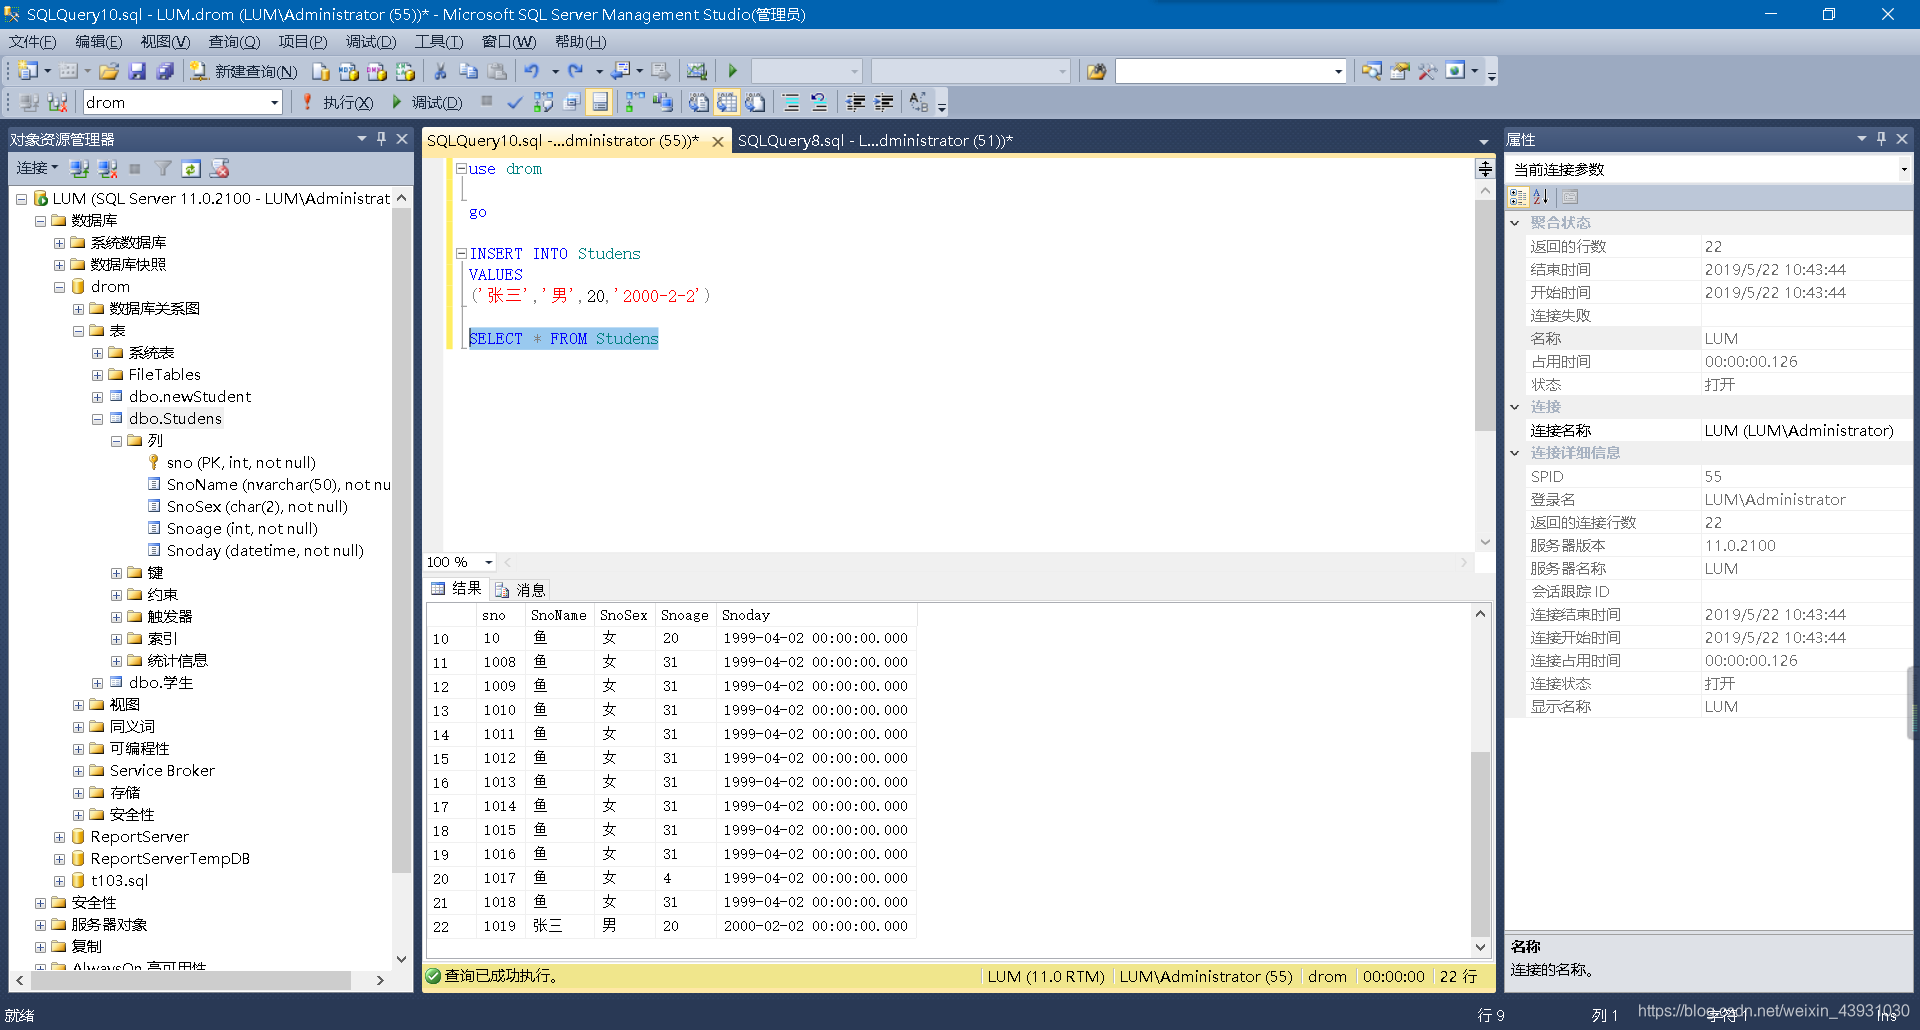This screenshot has width=1920, height=1030.
Task: Click the Save All icon
Action: coord(165,71)
